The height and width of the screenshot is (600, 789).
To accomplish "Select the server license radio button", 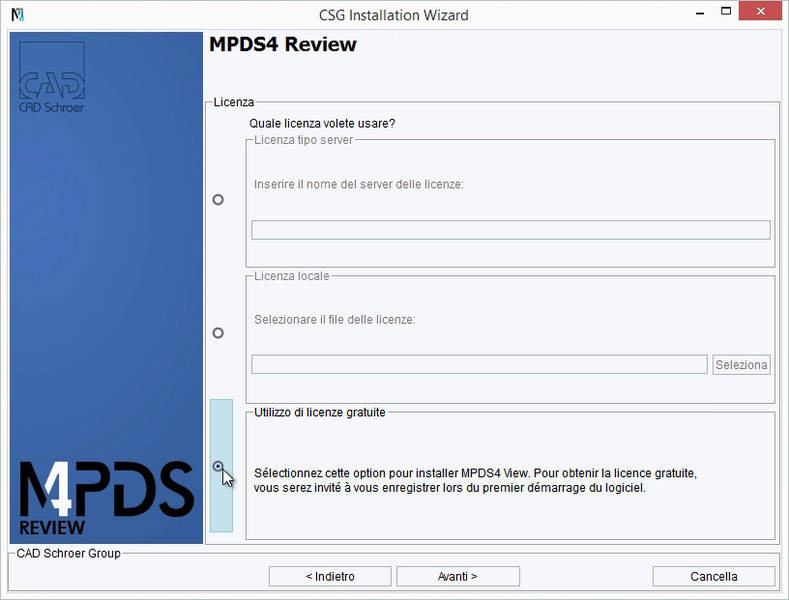I will coord(218,200).
